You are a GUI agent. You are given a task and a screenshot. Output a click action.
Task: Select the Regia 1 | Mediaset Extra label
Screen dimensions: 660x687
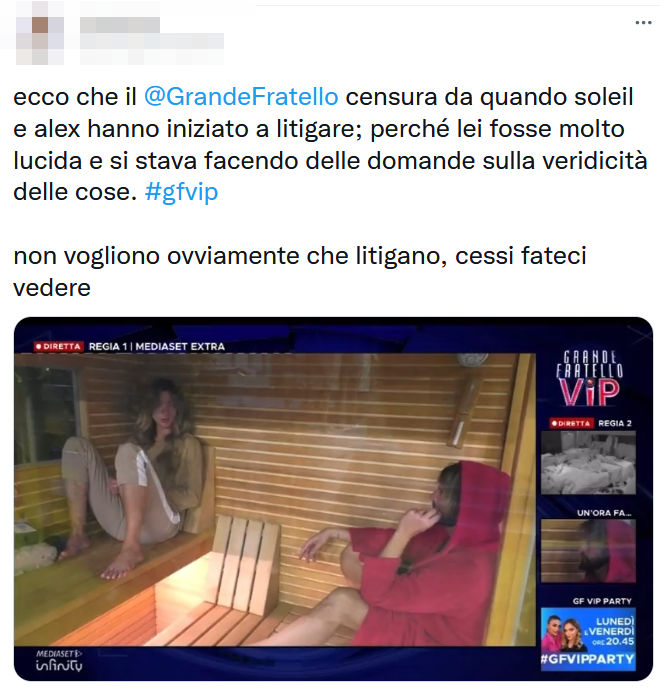coord(156,347)
